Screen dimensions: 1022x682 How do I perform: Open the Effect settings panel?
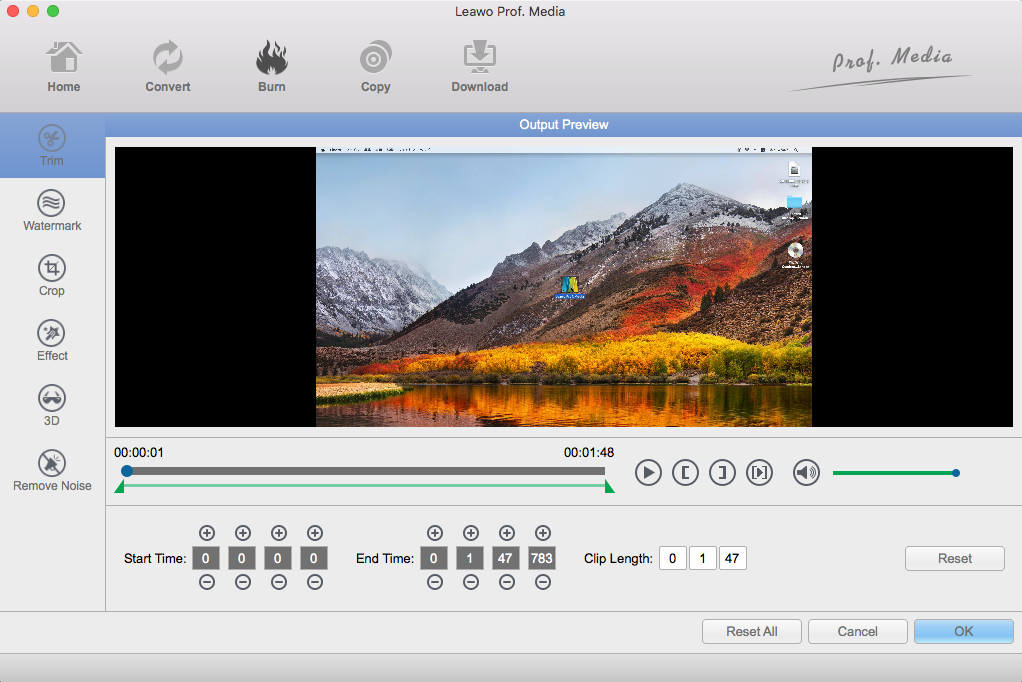point(52,342)
